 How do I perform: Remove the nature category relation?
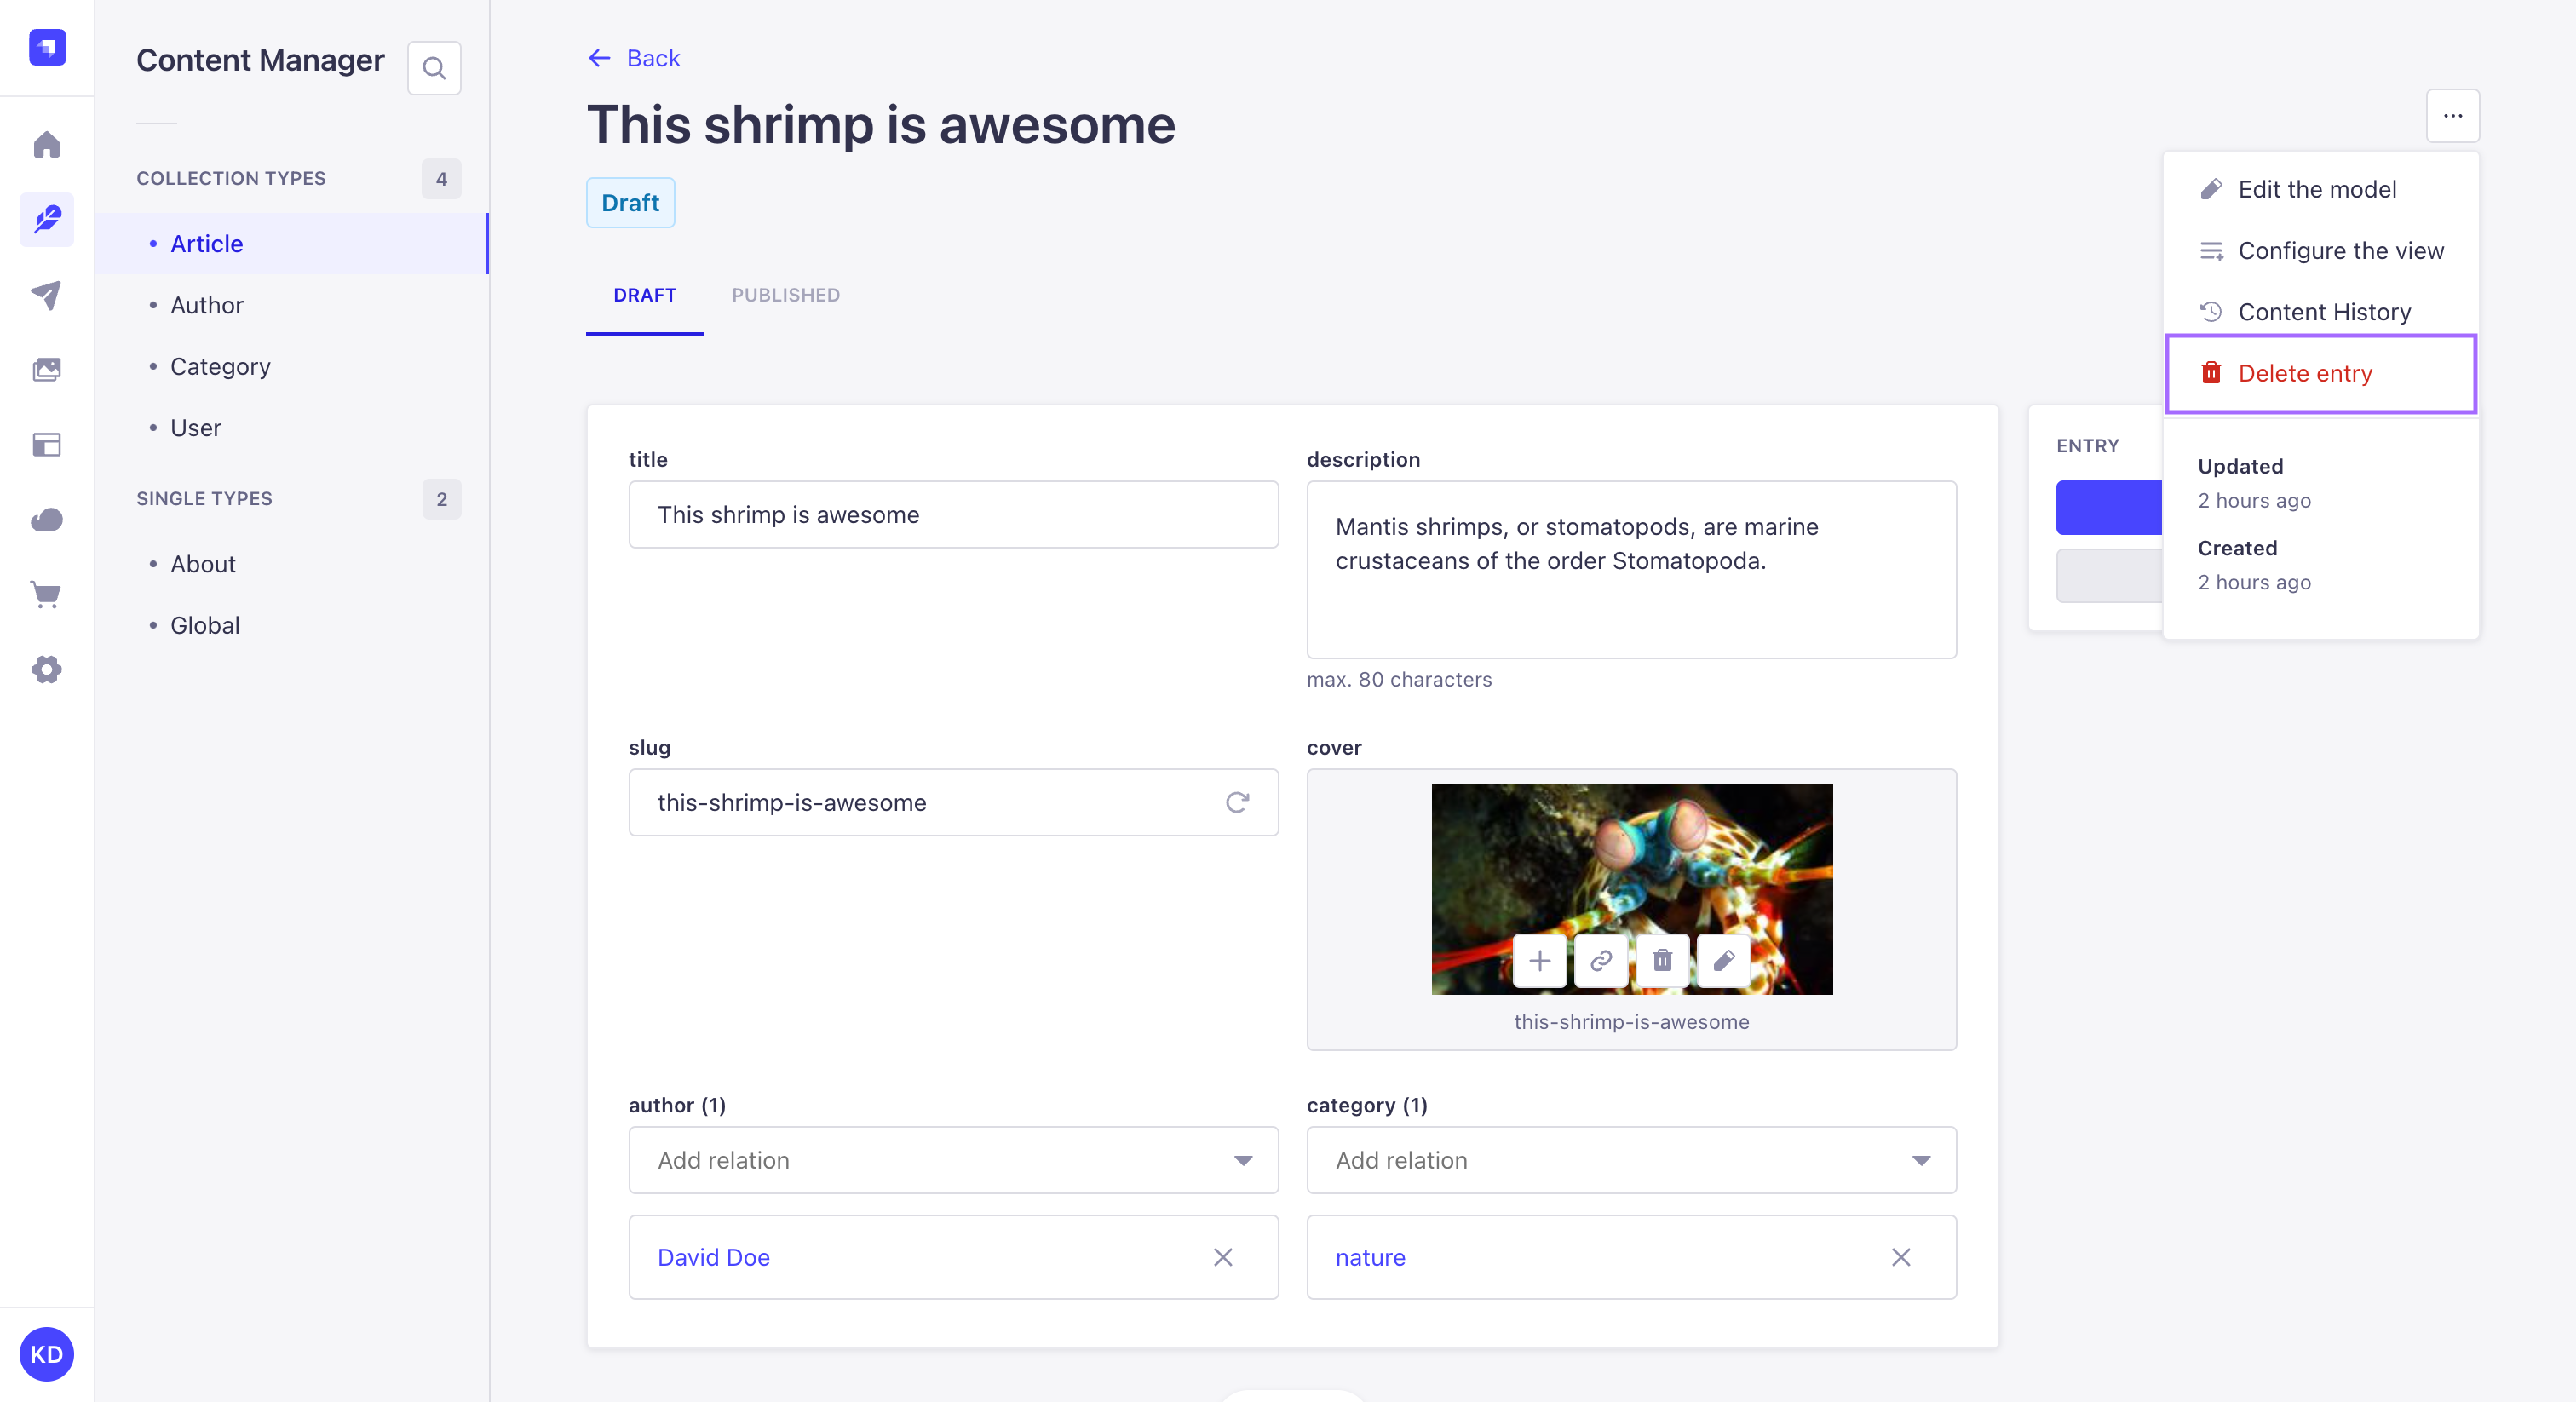[x=1903, y=1255]
